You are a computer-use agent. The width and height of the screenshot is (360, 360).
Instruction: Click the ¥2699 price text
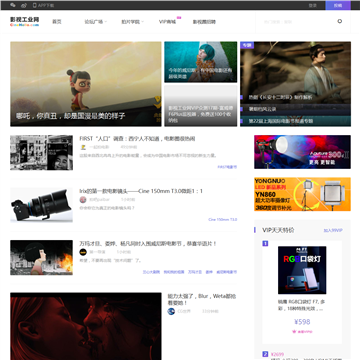[277, 354]
